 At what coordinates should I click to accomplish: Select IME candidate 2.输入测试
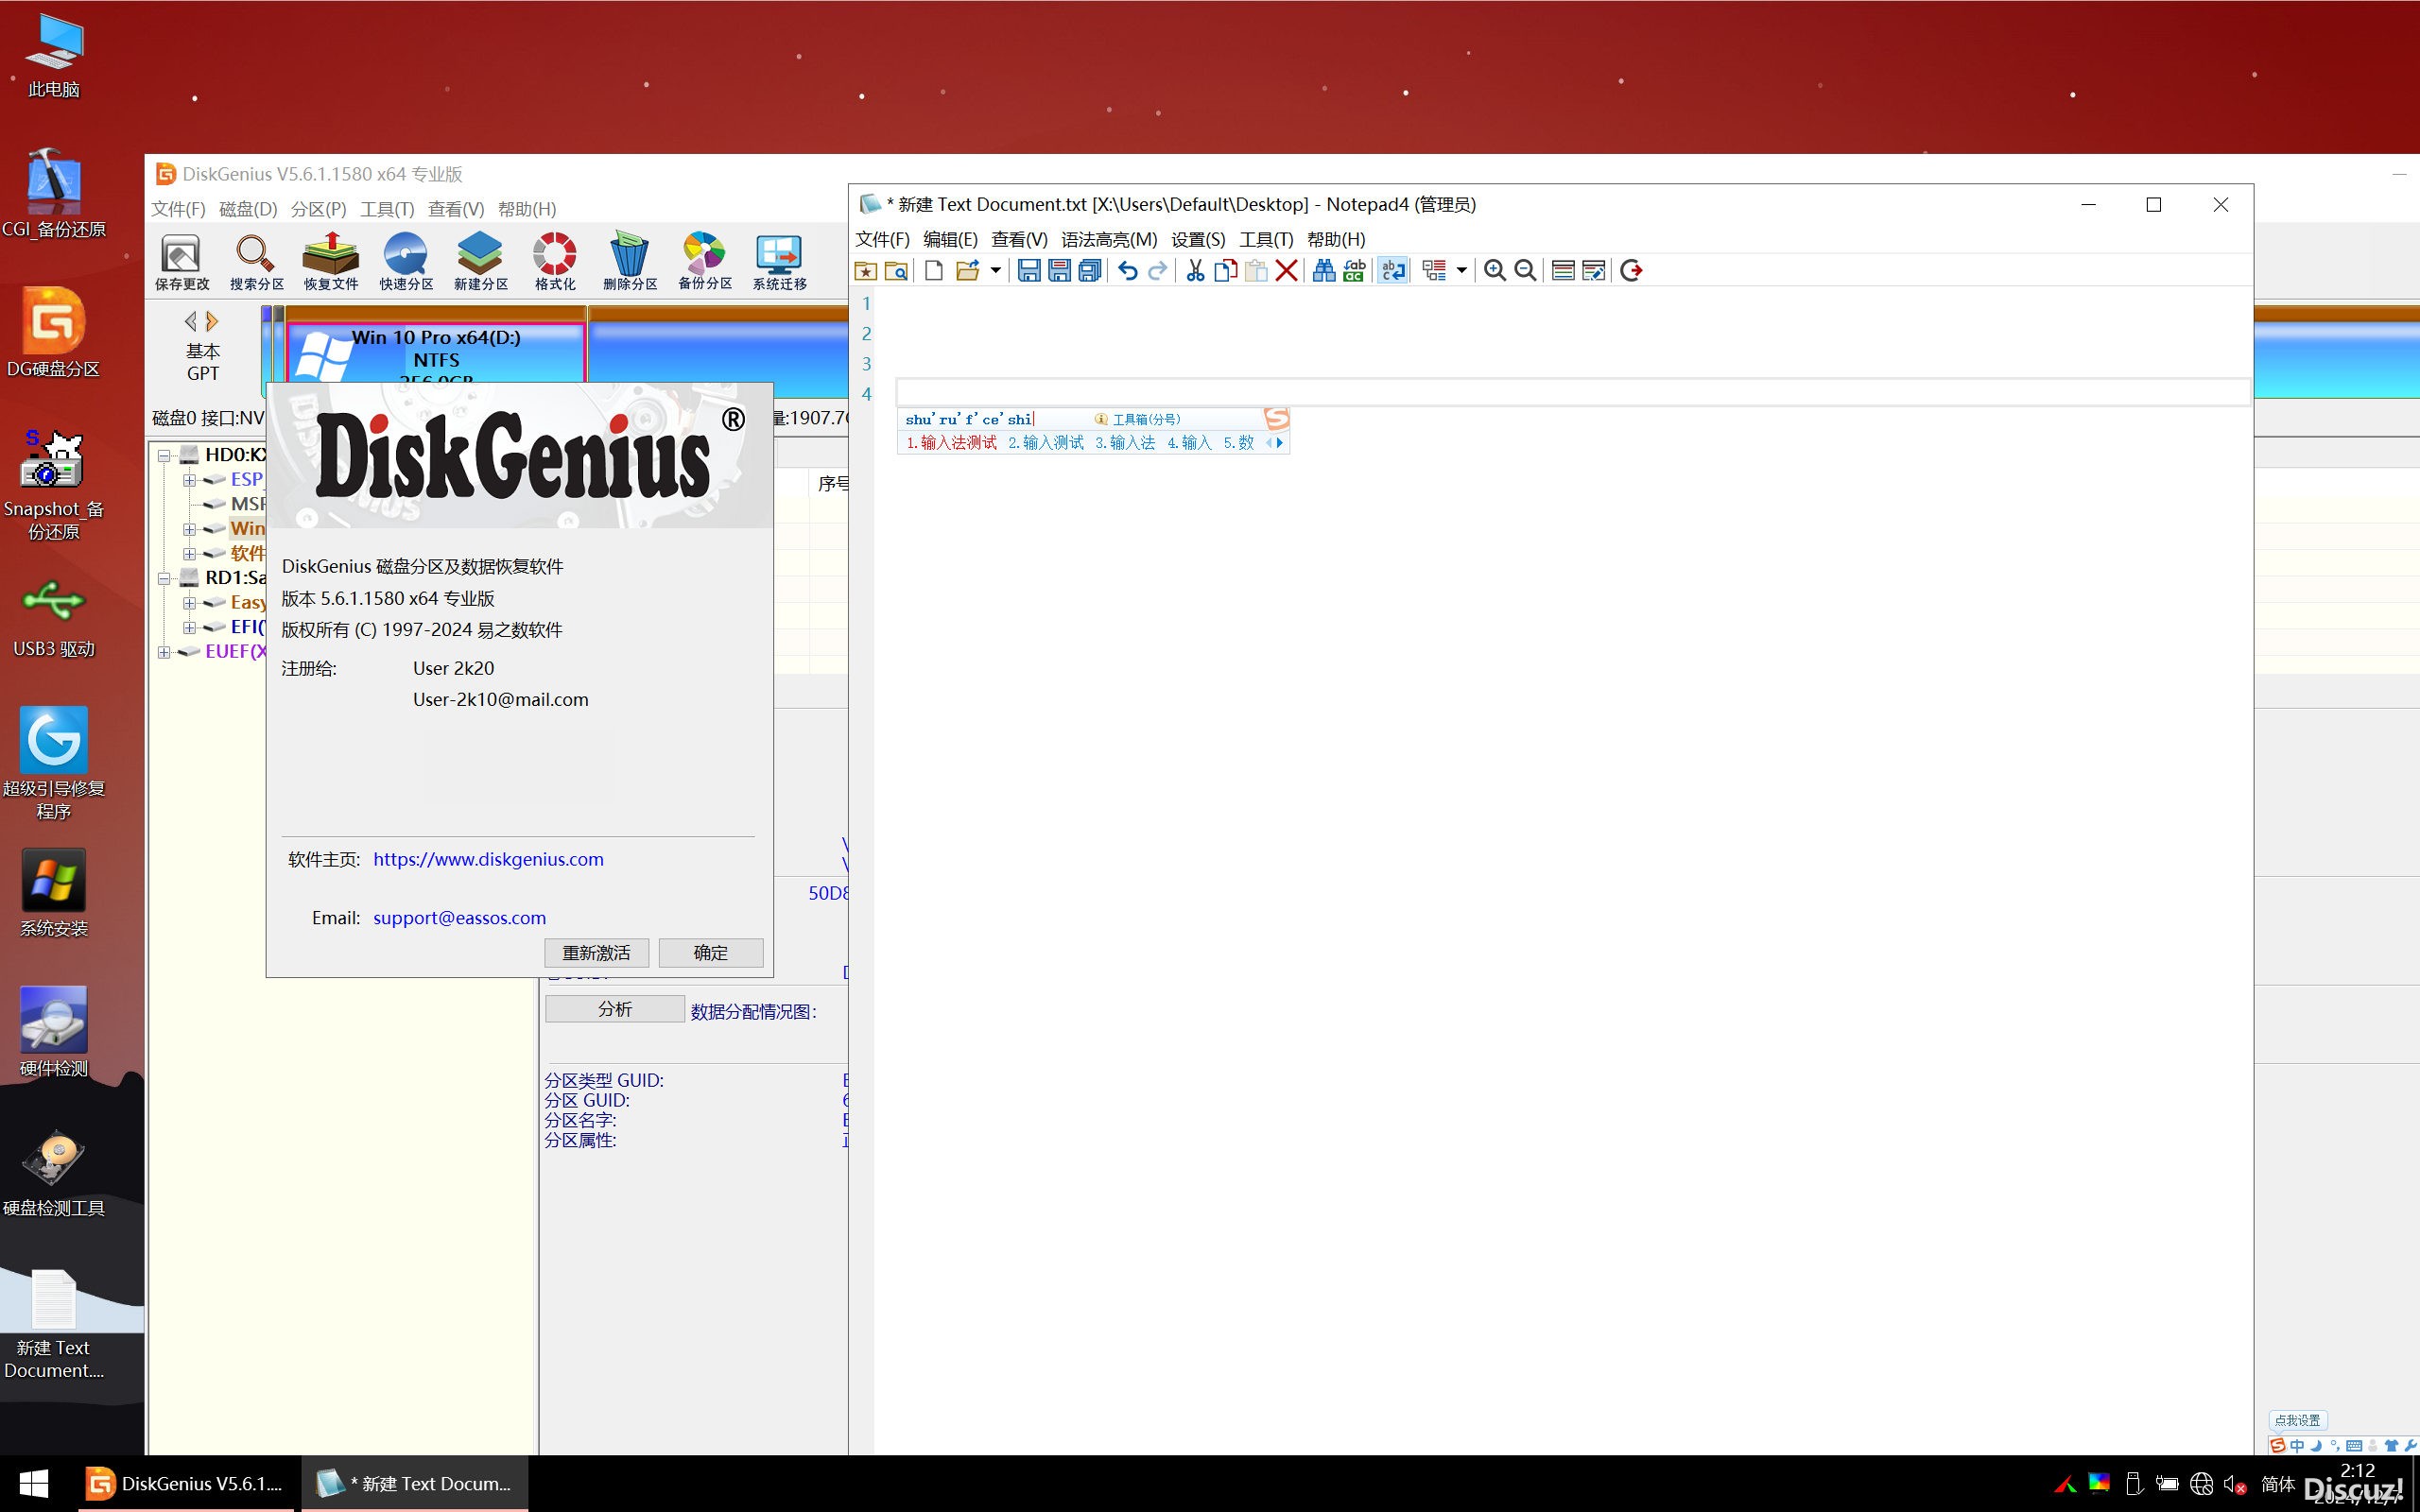(x=1046, y=442)
